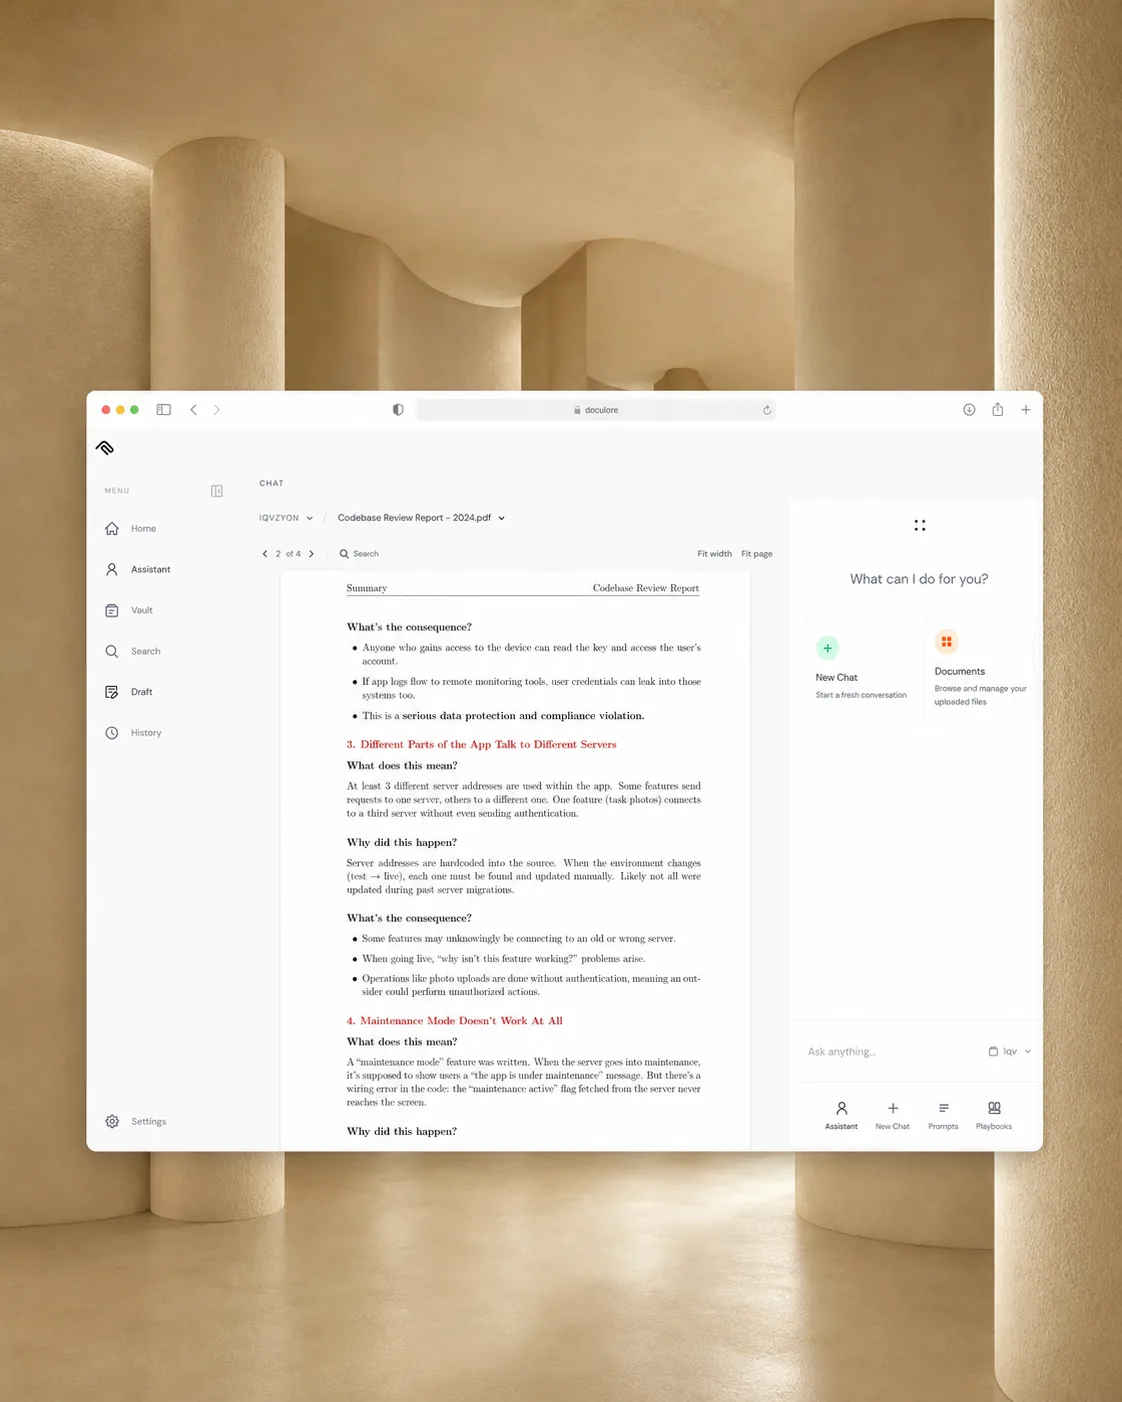Click heading '4. Maintenance Mode Doesn't Work At All'
1122x1402 pixels.
point(454,1021)
